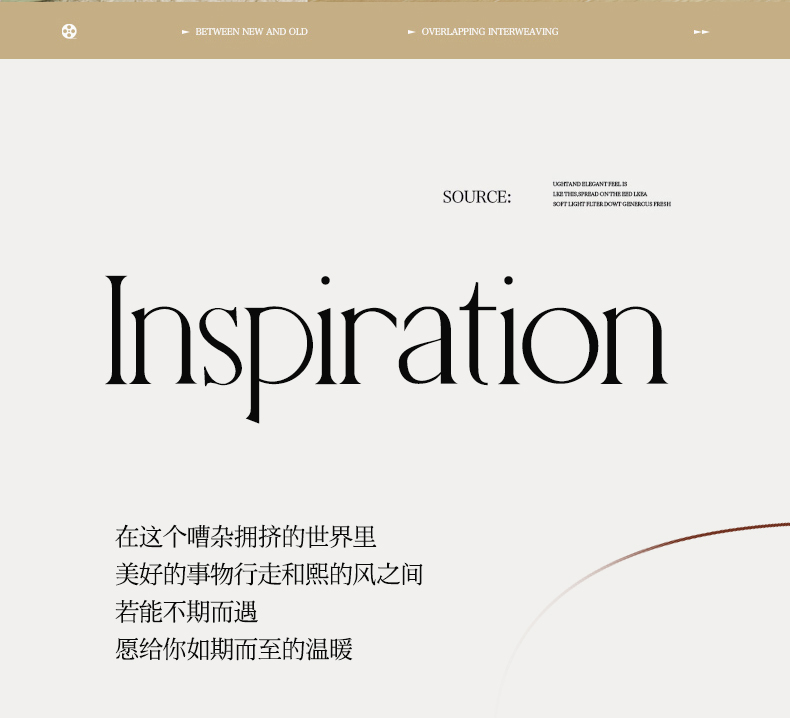Click the Chinese line starting with 在这个嘈杂
The image size is (790, 718).
tap(245, 537)
